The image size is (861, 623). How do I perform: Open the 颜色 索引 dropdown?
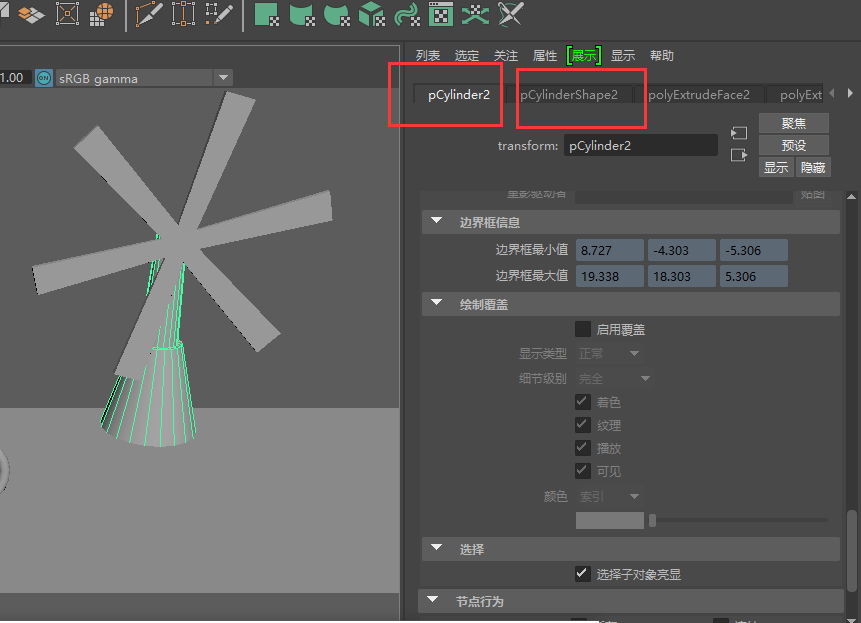pyautogui.click(x=610, y=496)
